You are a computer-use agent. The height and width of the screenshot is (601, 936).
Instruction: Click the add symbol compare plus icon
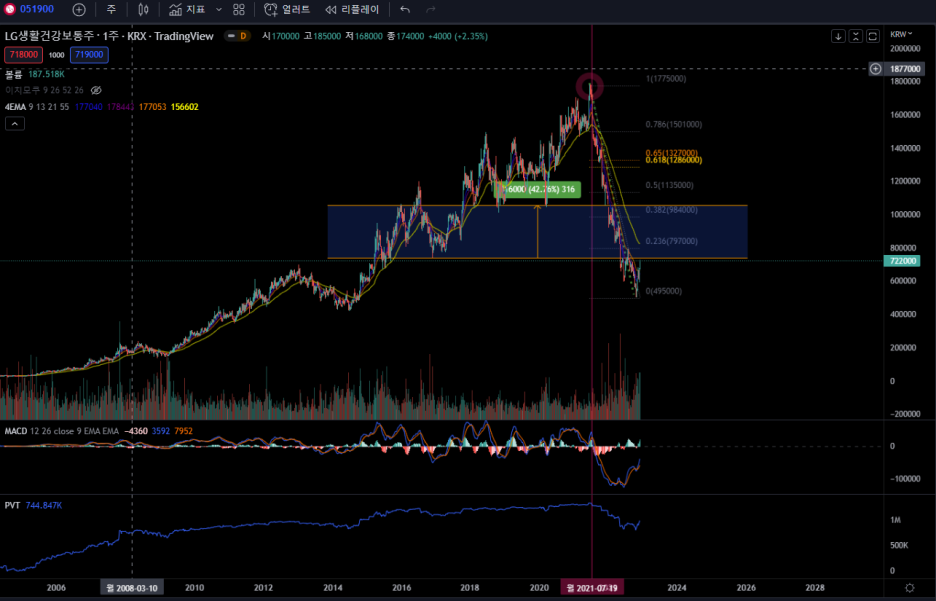79,9
